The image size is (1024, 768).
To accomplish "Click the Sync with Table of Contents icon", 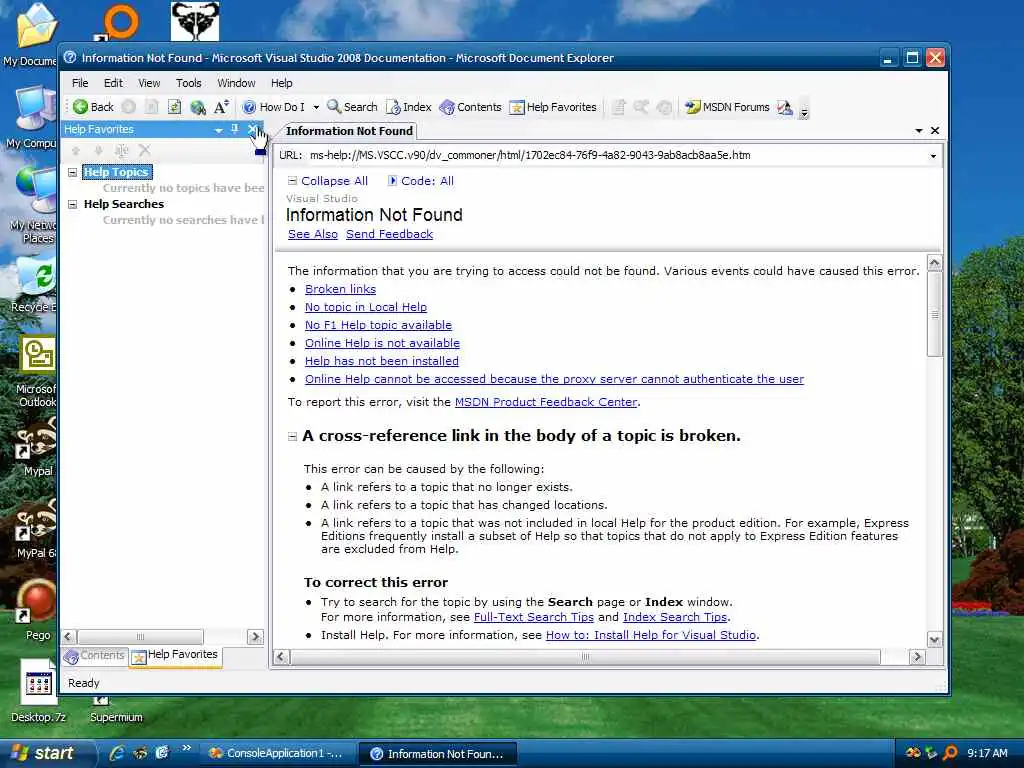I will (664, 107).
